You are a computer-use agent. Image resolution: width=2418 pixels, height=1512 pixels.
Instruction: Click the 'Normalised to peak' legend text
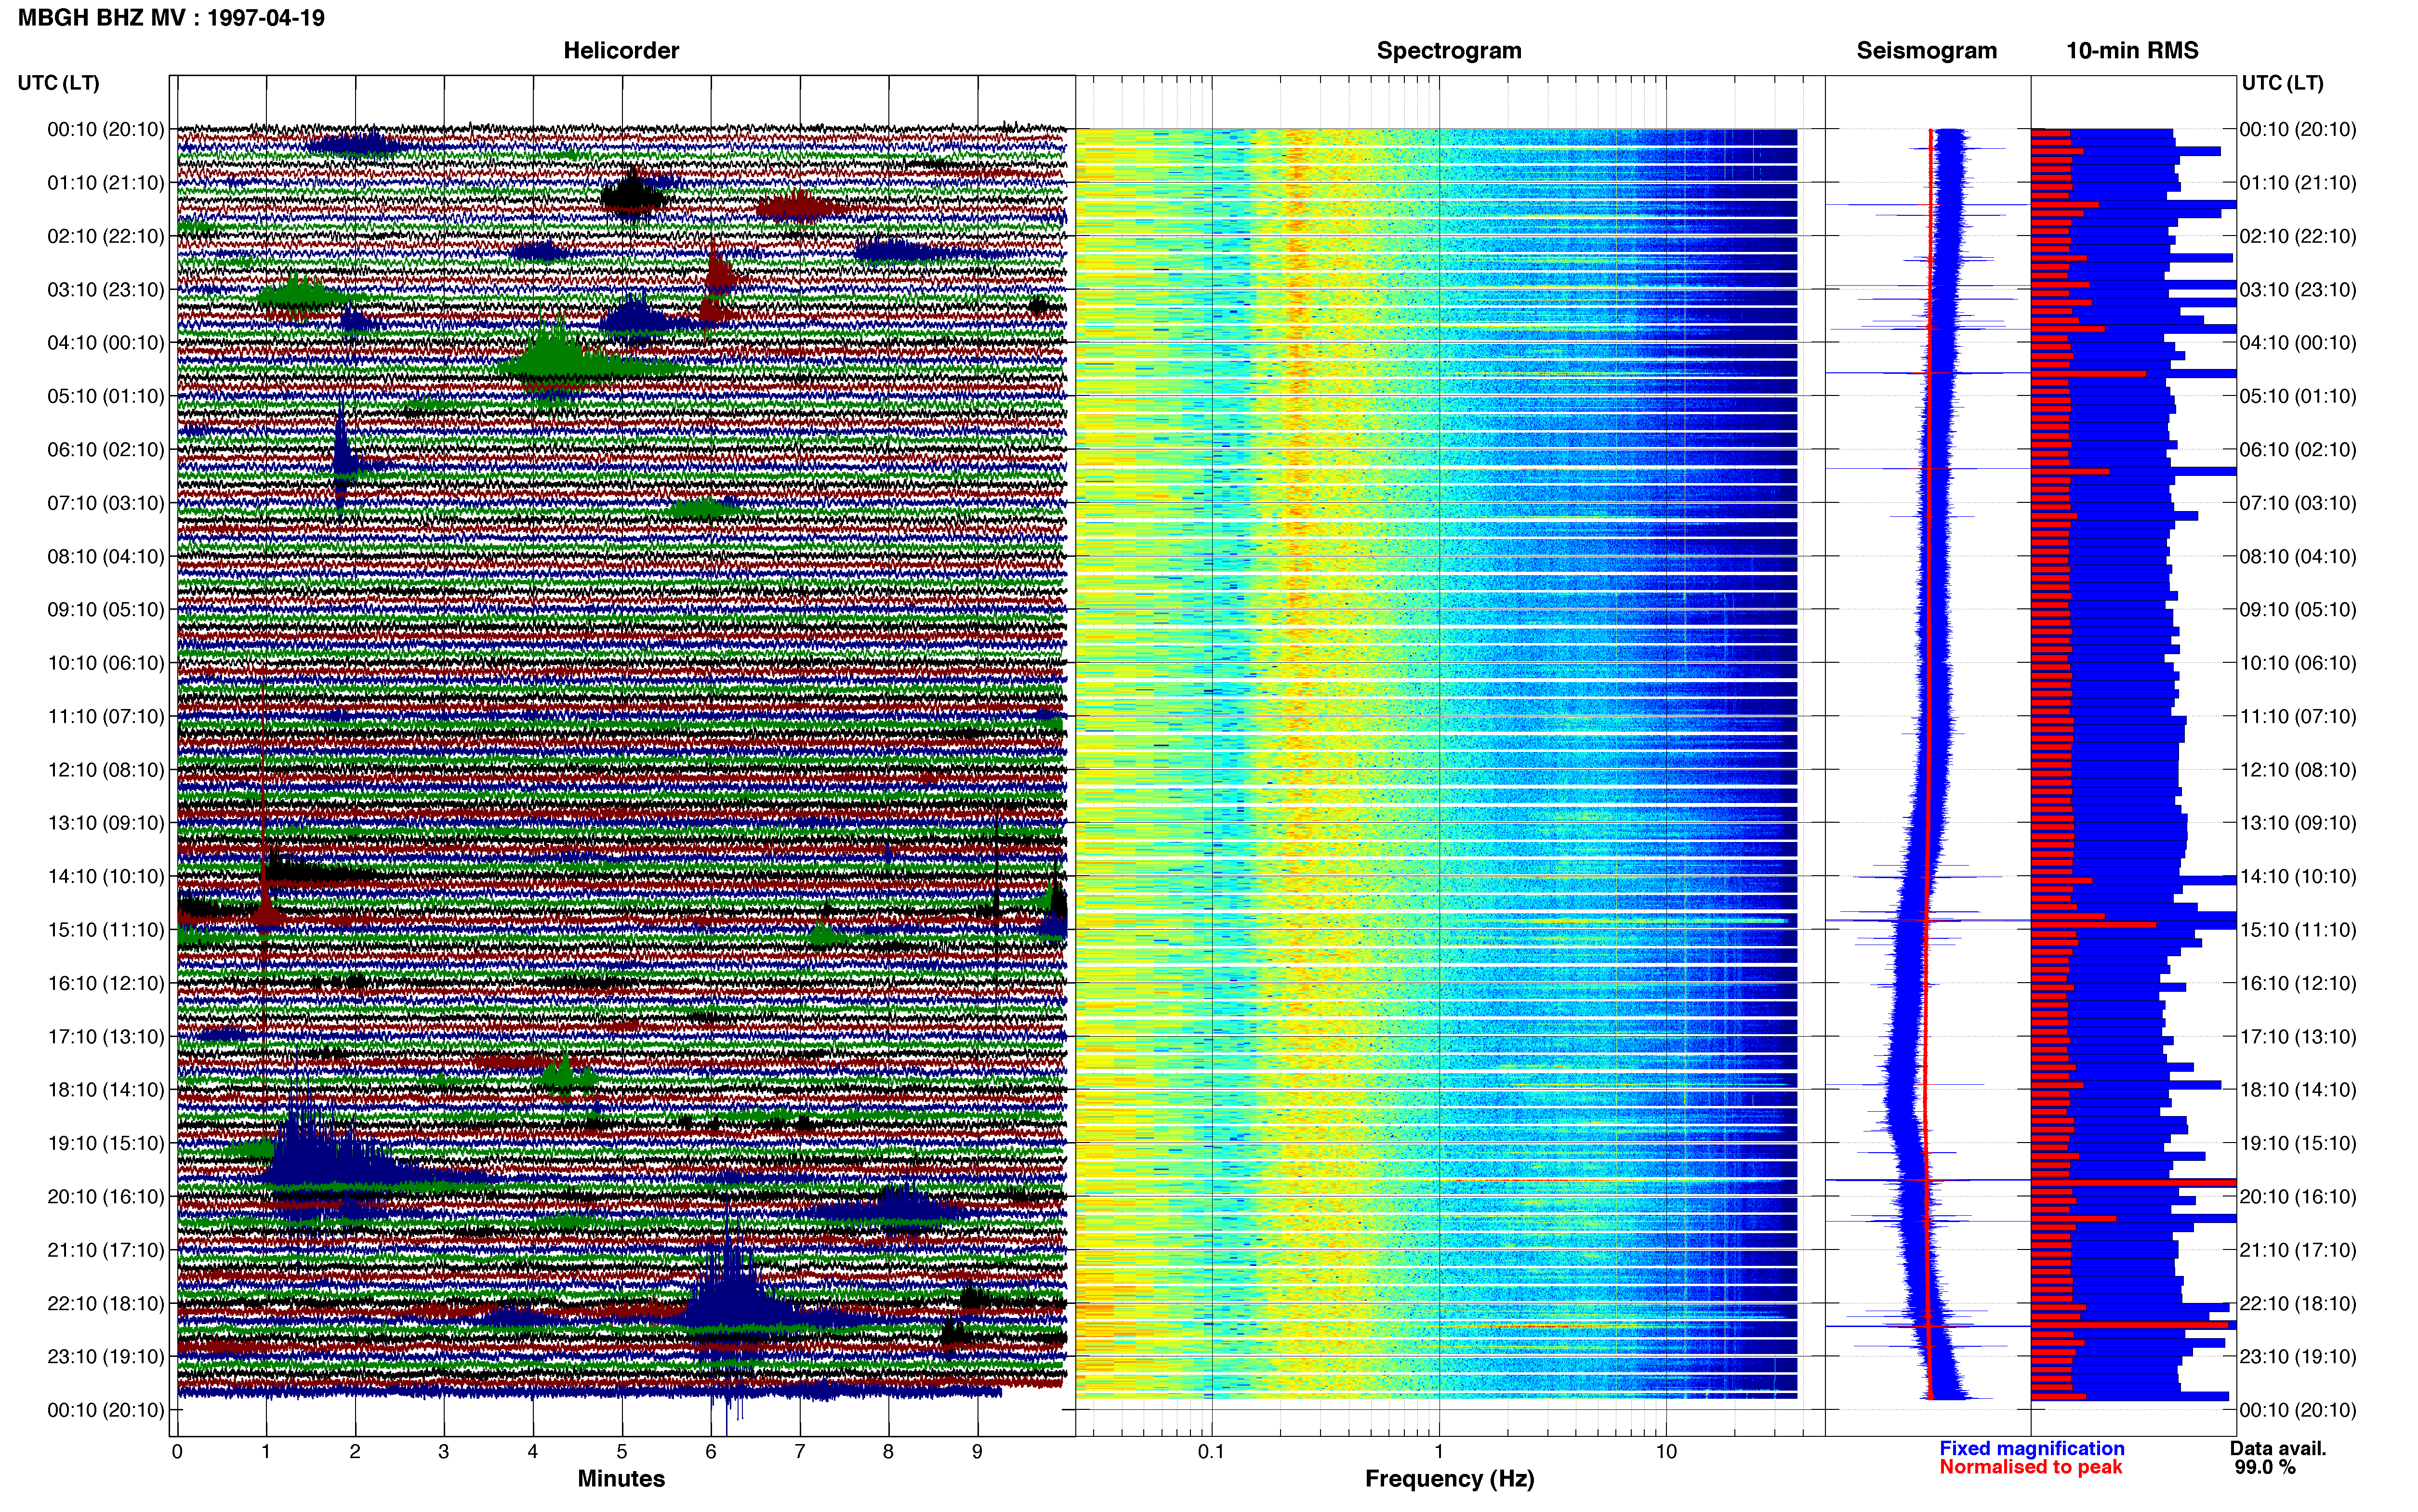click(2030, 1468)
